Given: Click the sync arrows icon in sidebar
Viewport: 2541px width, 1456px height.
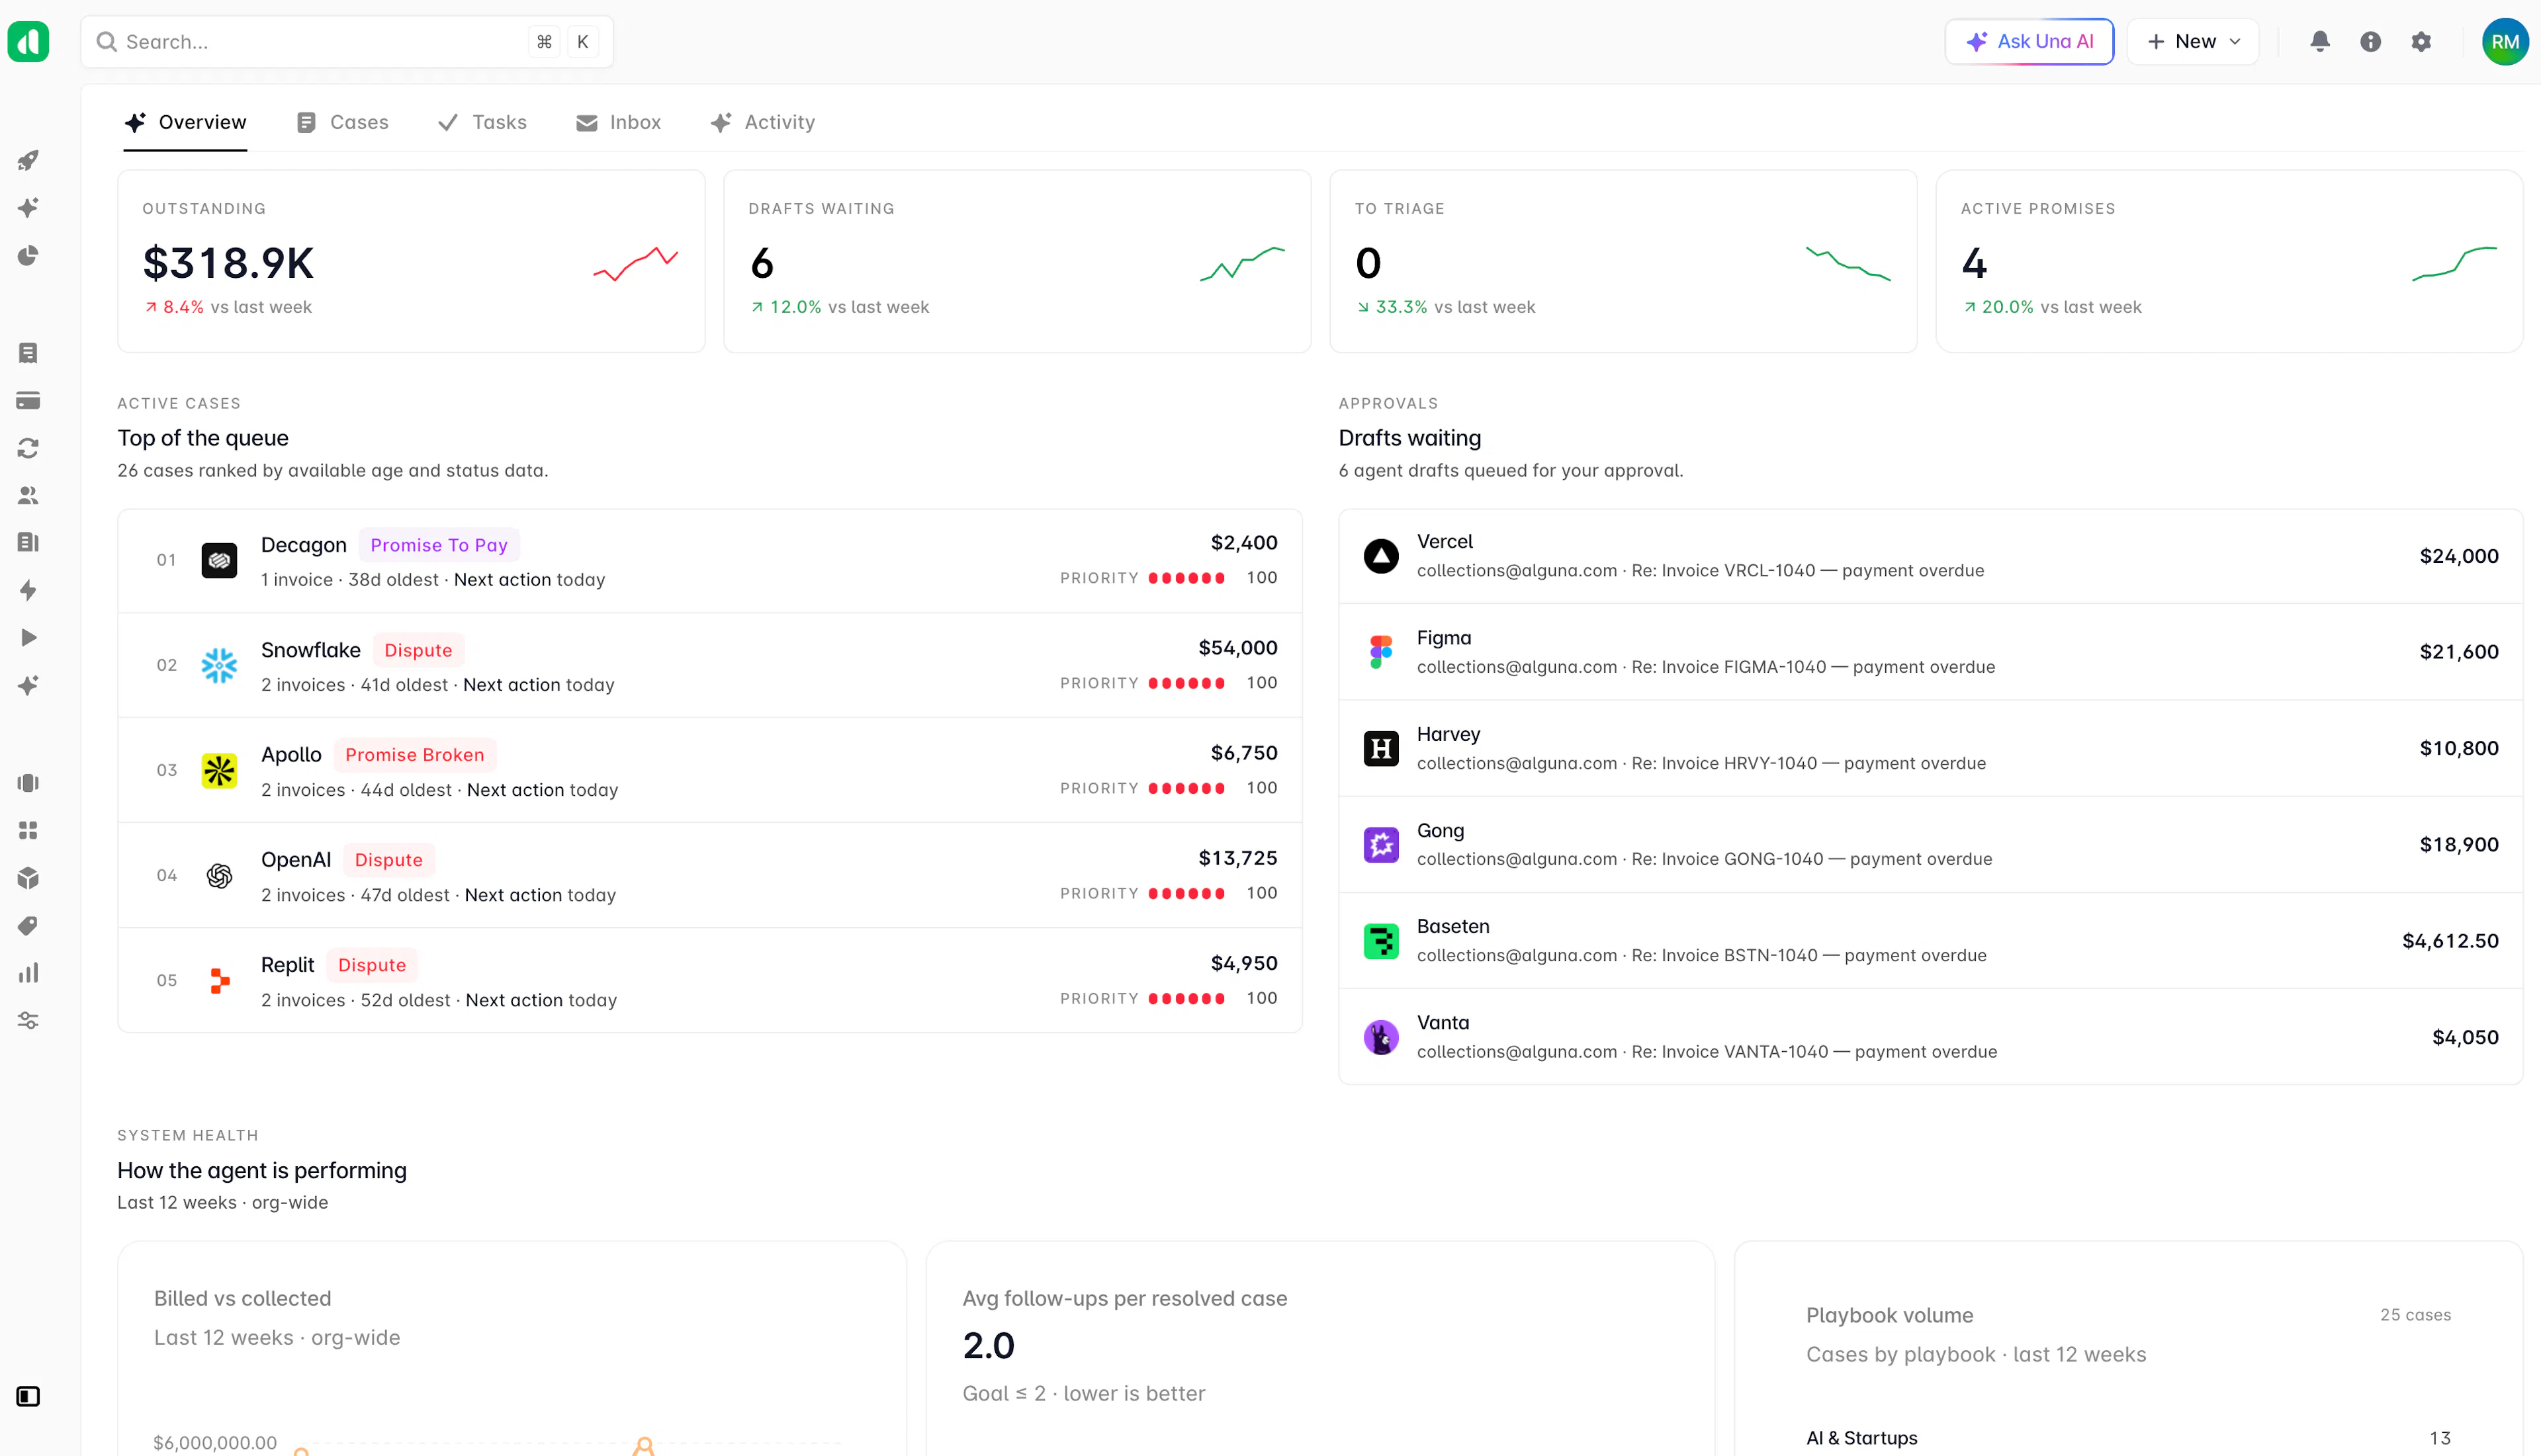Looking at the screenshot, I should coord(28,448).
